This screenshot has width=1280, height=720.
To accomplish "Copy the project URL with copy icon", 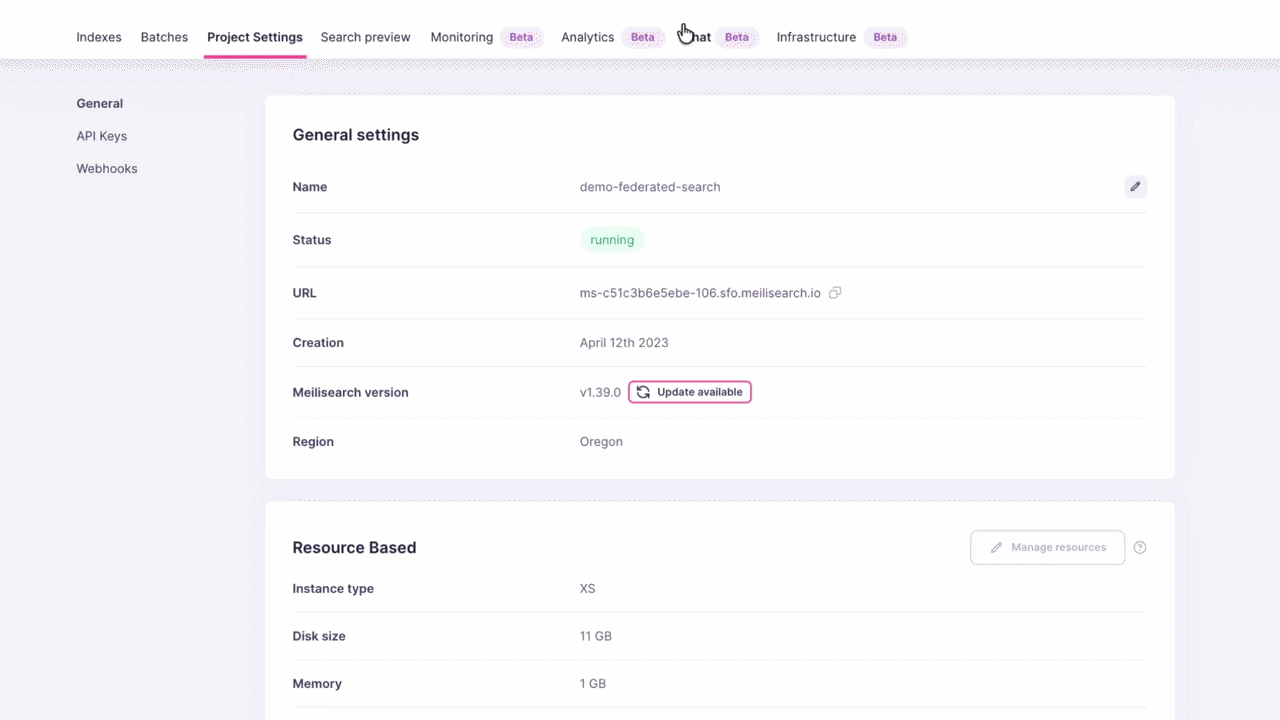I will [835, 293].
